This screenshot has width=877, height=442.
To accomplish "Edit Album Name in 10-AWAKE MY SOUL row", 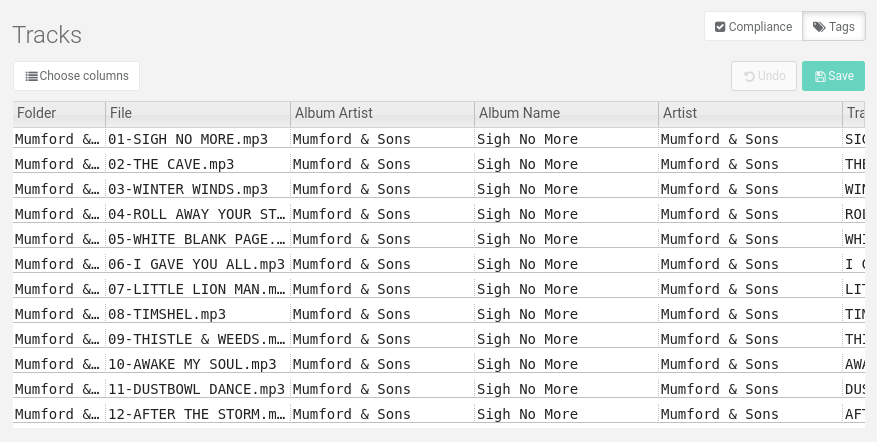I will coord(567,364).
